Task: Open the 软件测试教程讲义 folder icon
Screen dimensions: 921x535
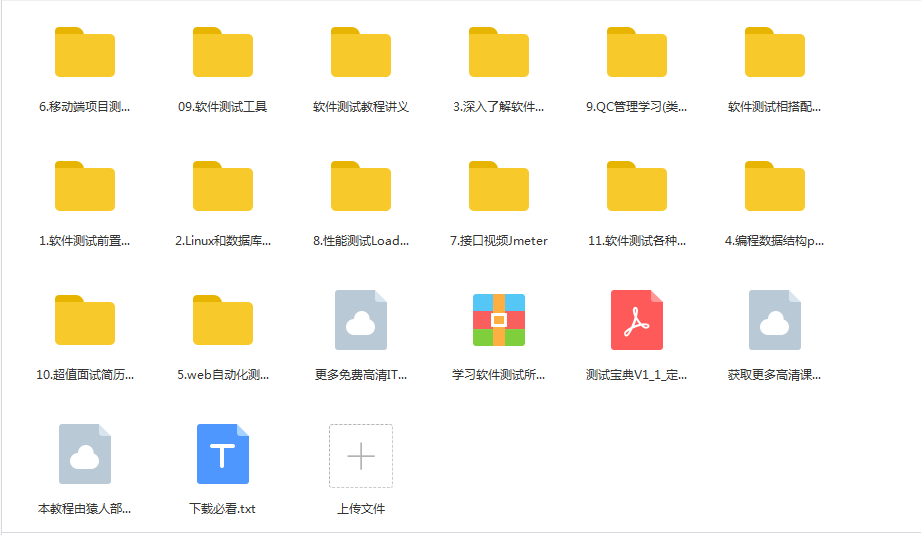Action: pos(361,52)
